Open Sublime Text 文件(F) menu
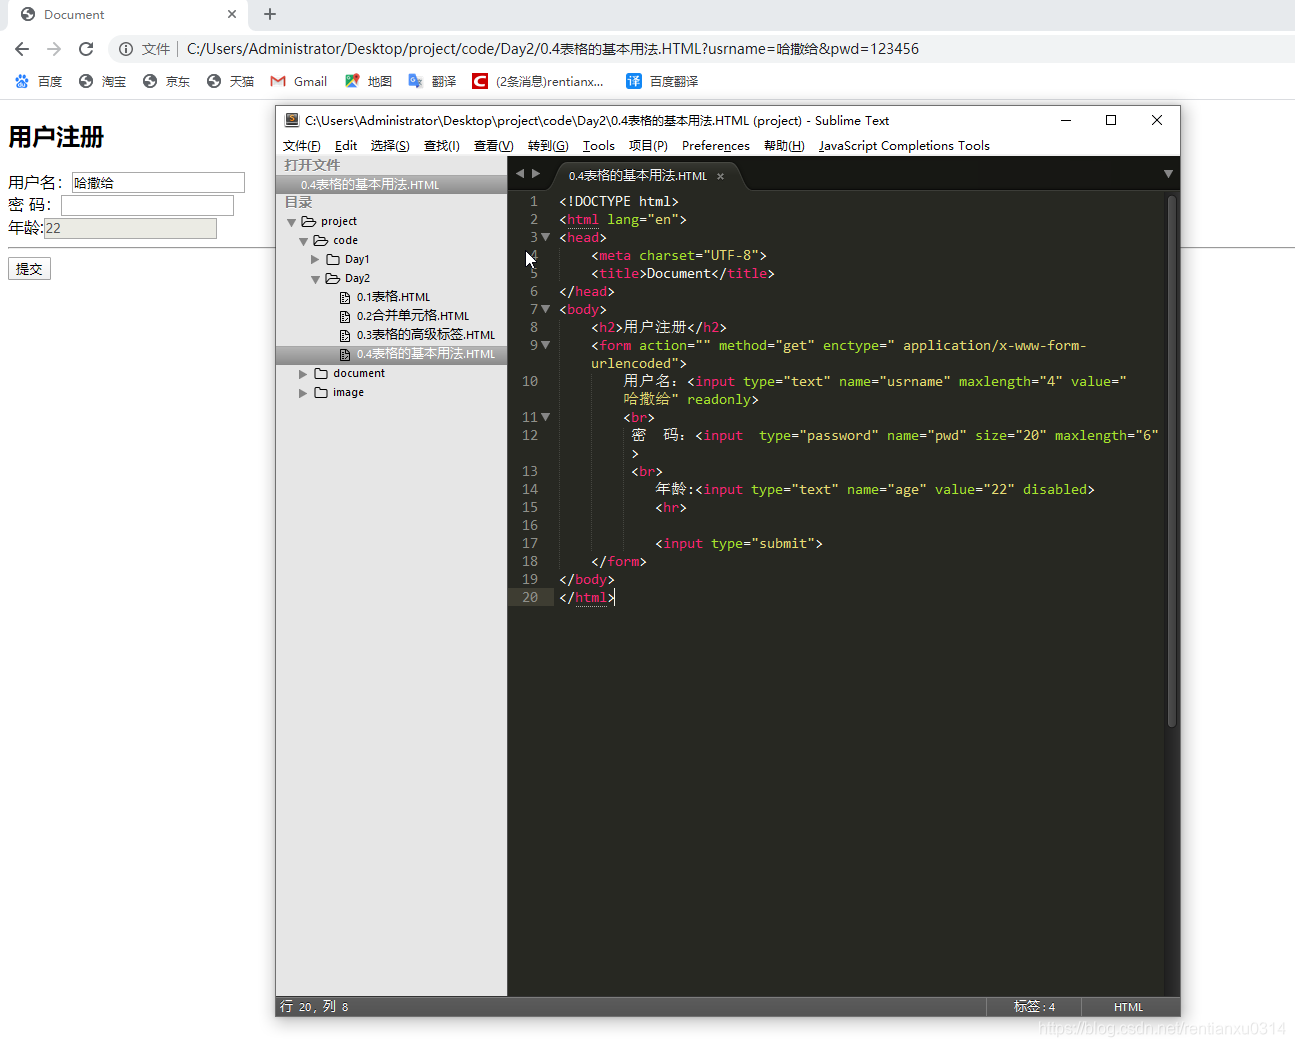 point(302,146)
